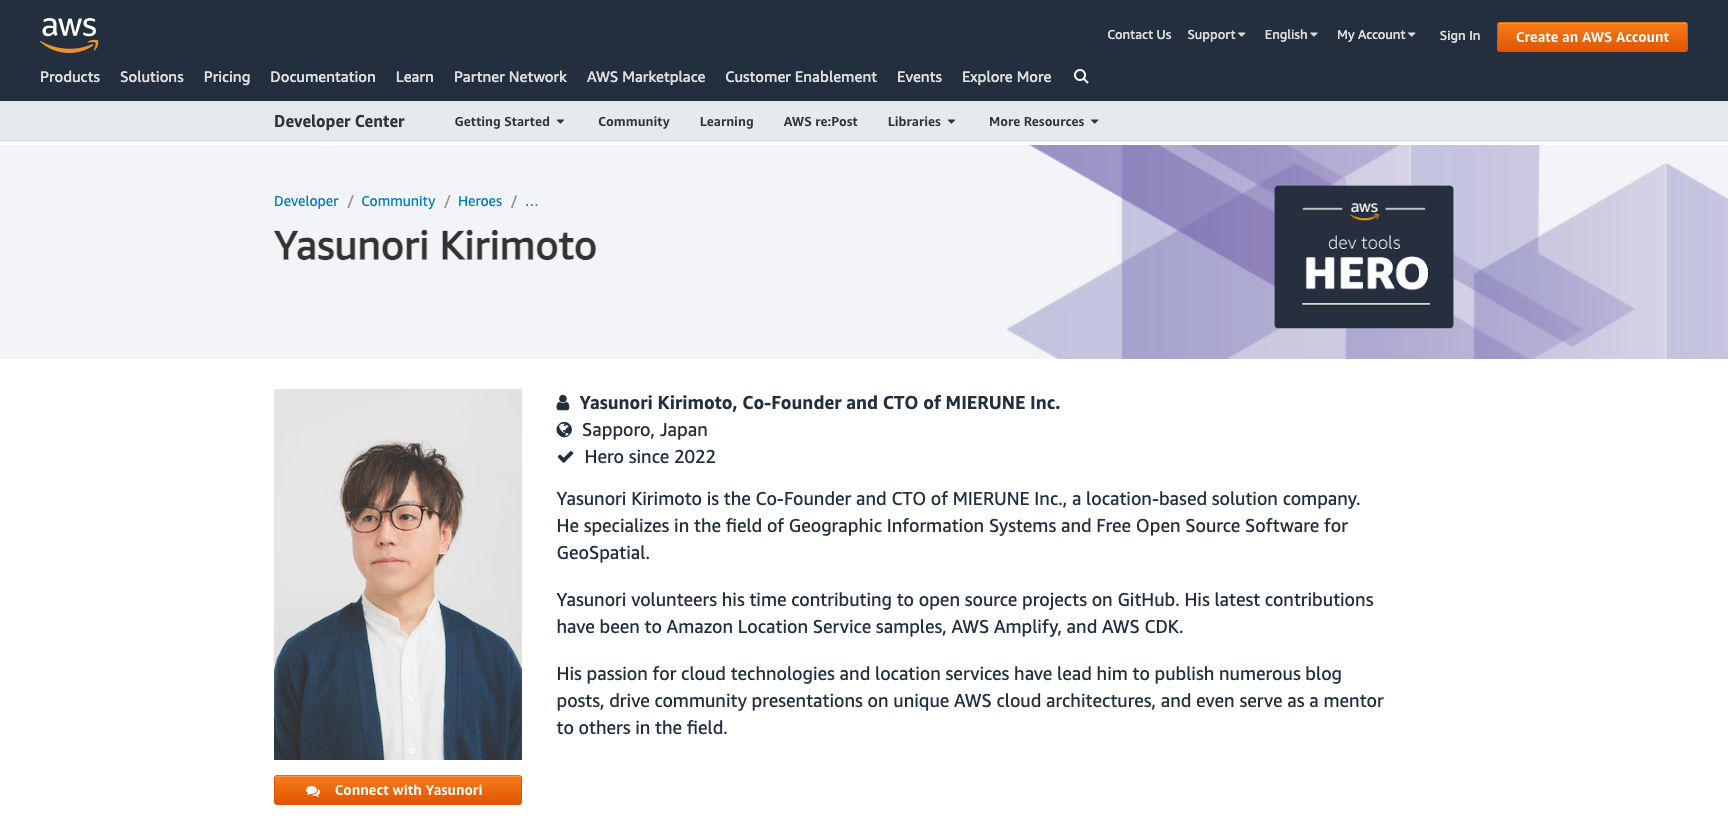
Task: Click the Sapporo, Japan location text
Action: (x=645, y=430)
